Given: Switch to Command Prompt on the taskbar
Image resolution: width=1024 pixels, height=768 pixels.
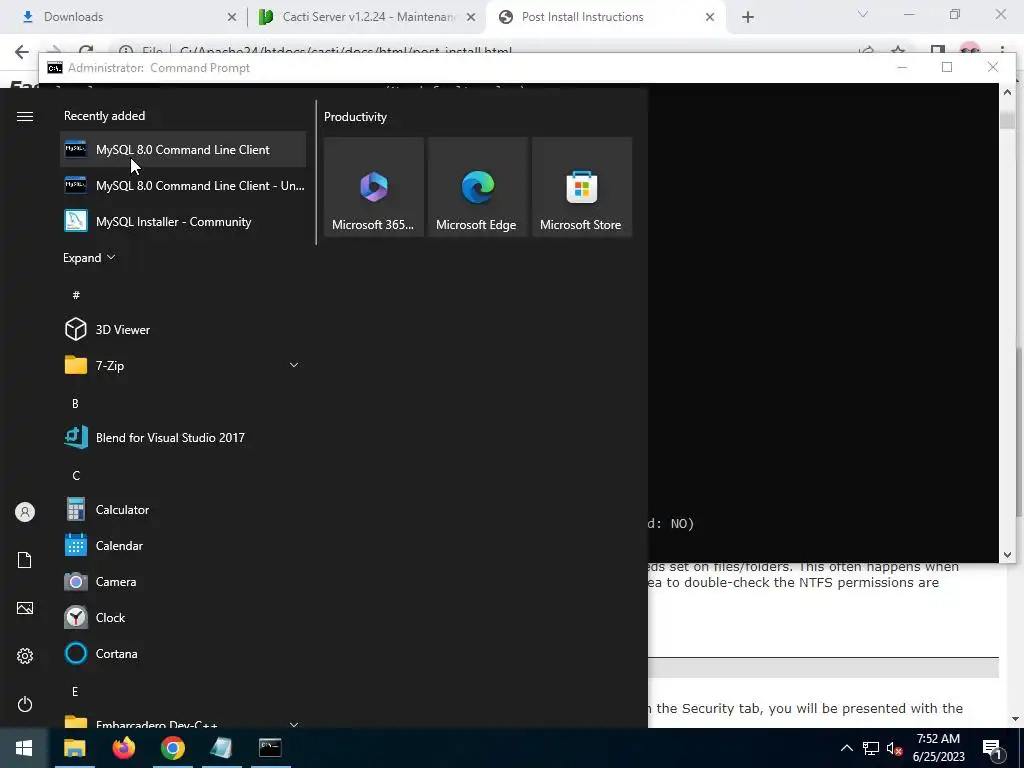Looking at the screenshot, I should [x=270, y=748].
